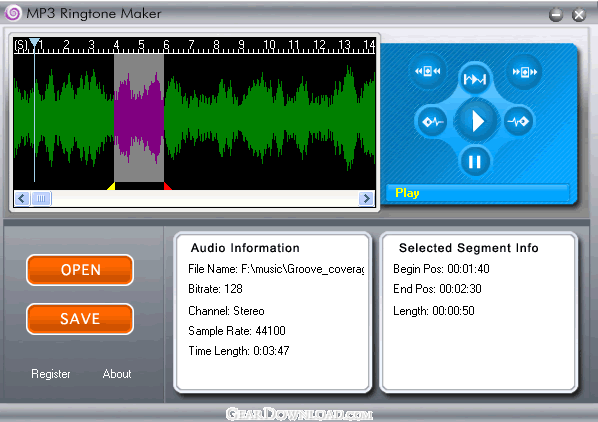Click the horizontal scrollbar thumb
The width and height of the screenshot is (598, 422).
(x=41, y=199)
